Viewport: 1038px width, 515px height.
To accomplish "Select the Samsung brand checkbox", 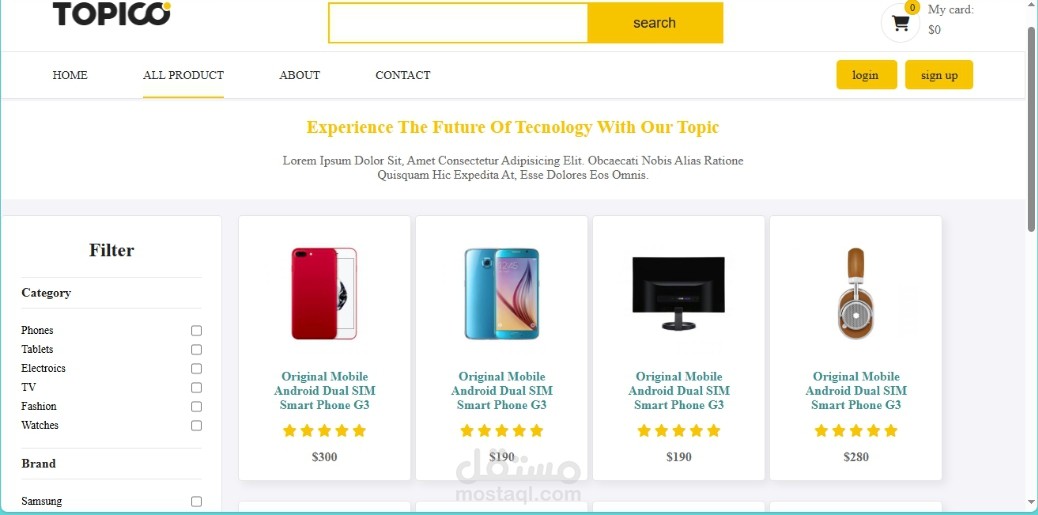I will coord(196,502).
